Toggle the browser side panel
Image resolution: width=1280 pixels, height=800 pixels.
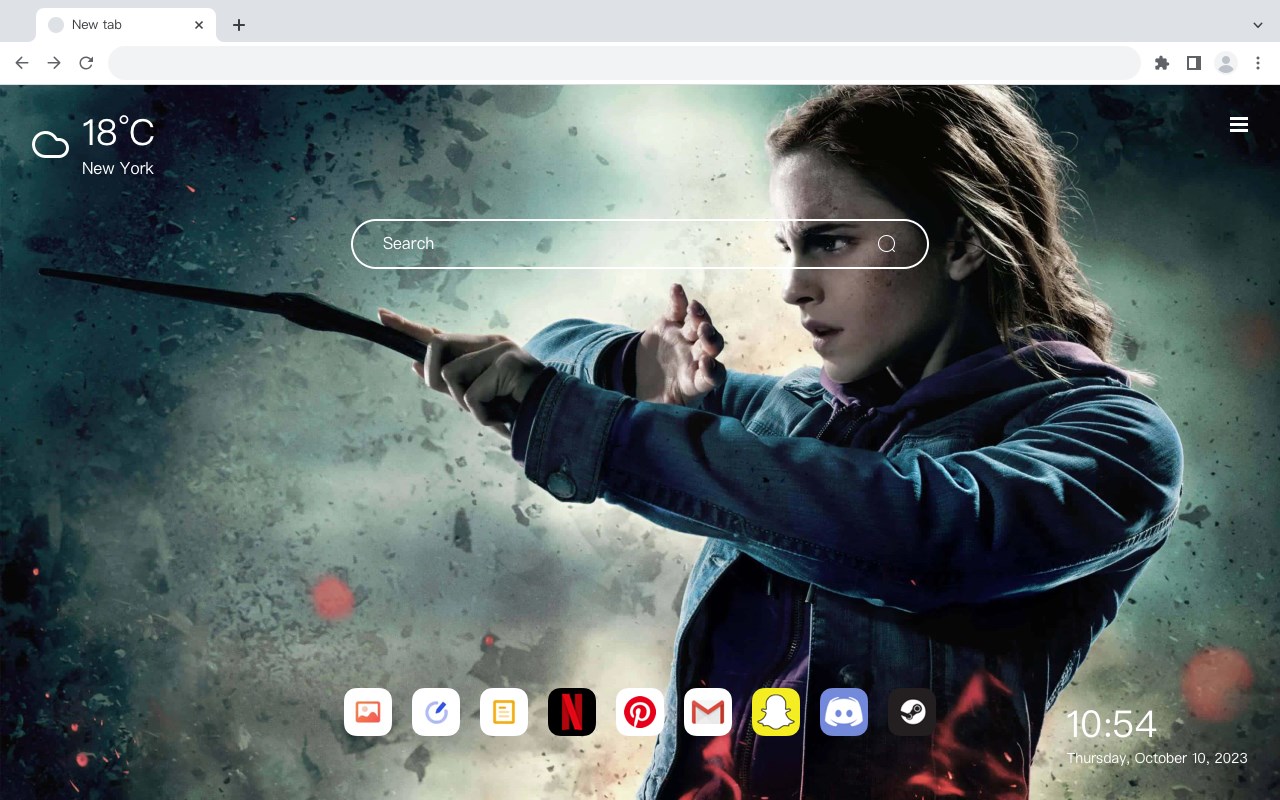[x=1193, y=63]
